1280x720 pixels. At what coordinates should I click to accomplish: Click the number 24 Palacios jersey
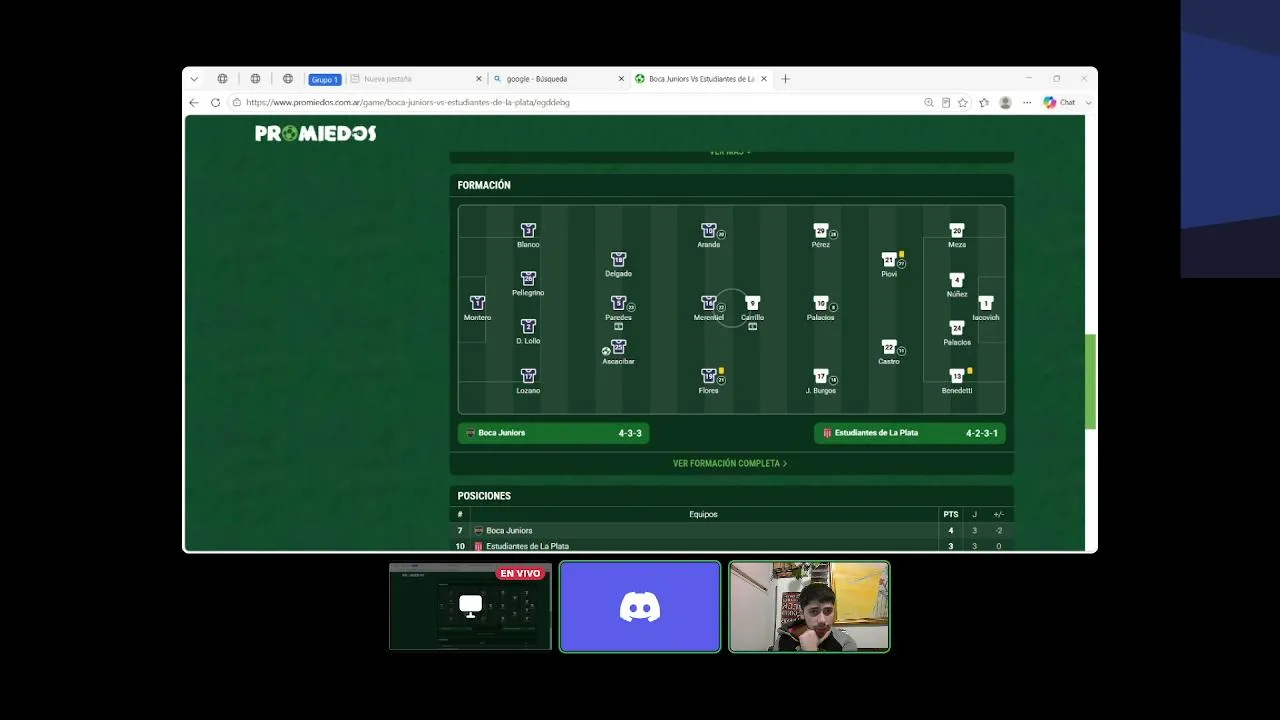tap(957, 328)
